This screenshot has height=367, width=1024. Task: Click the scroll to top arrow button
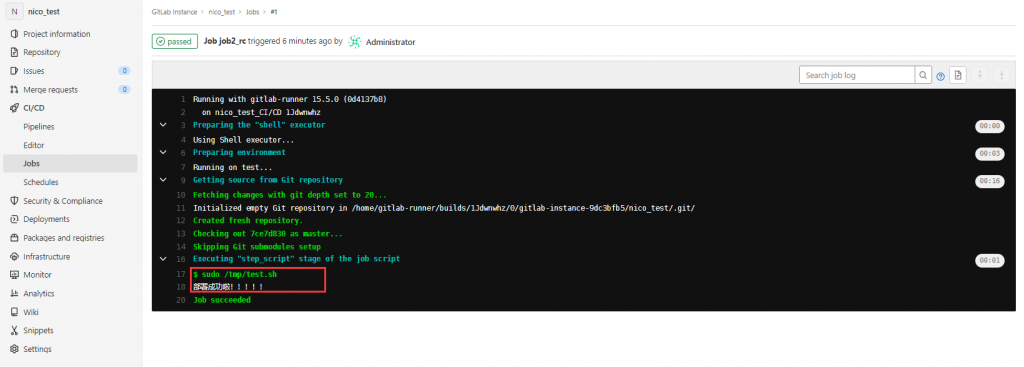(x=980, y=75)
